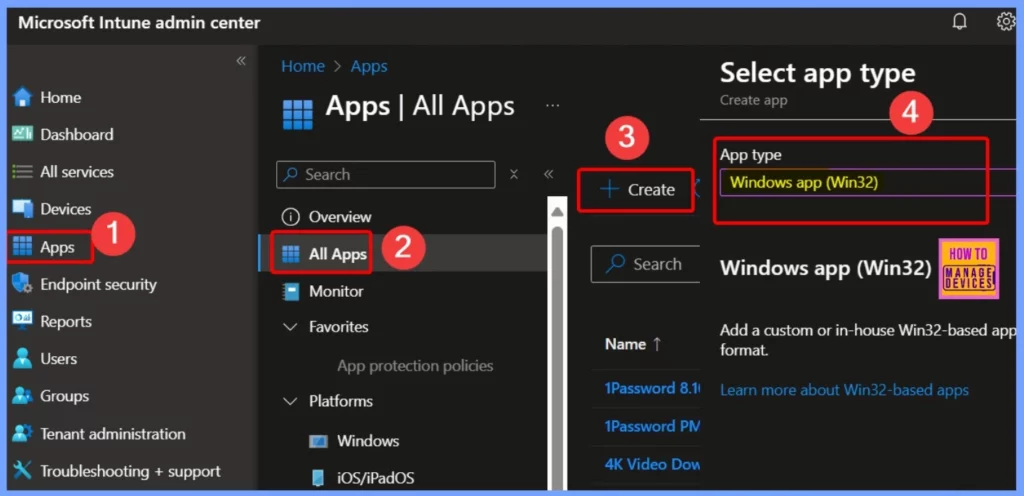This screenshot has width=1024, height=496.
Task: Click the Apps breadcrumb link
Action: (x=369, y=67)
